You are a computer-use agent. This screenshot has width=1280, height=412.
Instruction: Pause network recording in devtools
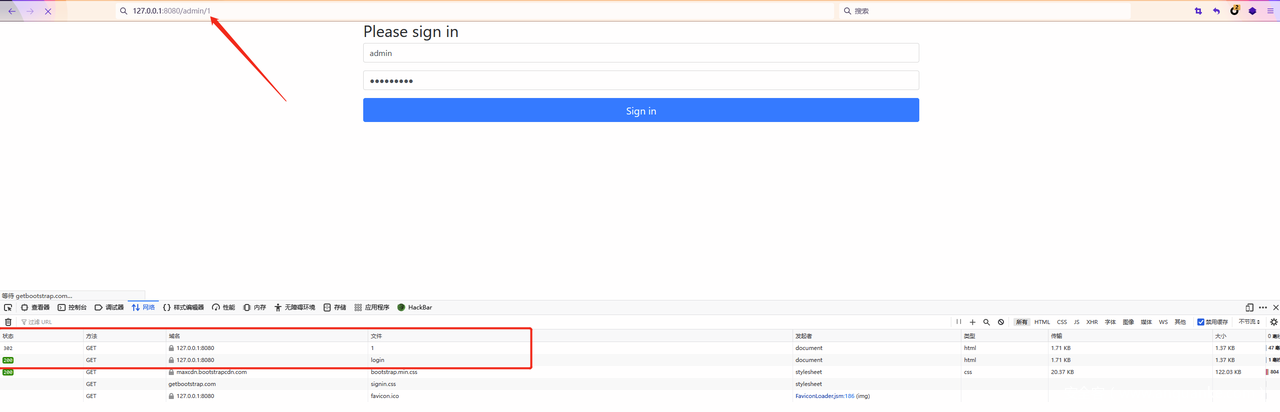959,322
